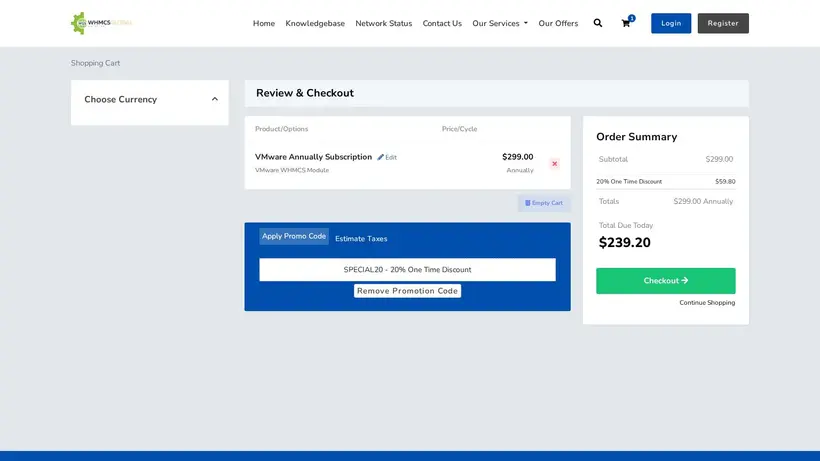820x461 pixels.
Task: Select the Apply Promo Code tab
Action: click(294, 236)
